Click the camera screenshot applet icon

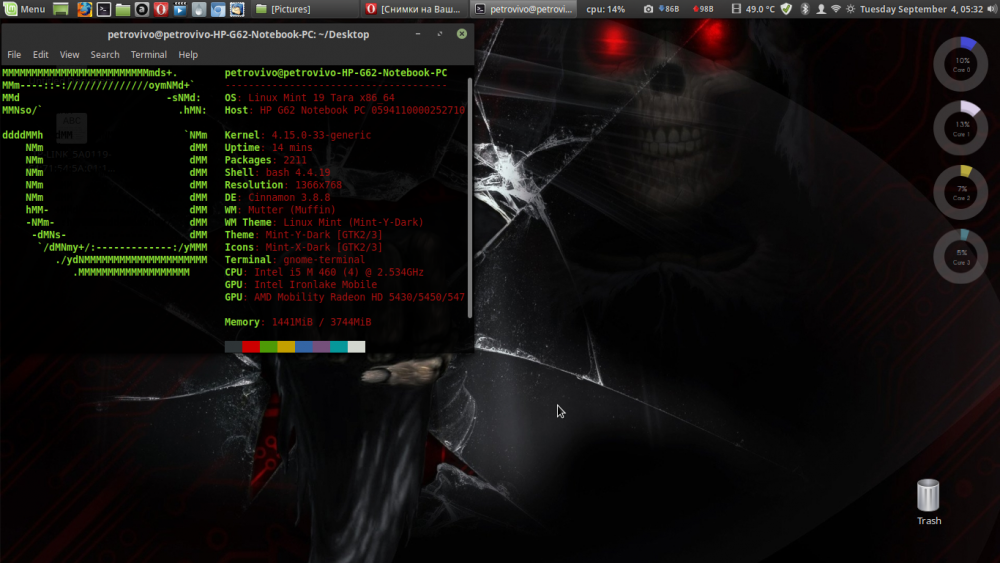(648, 9)
